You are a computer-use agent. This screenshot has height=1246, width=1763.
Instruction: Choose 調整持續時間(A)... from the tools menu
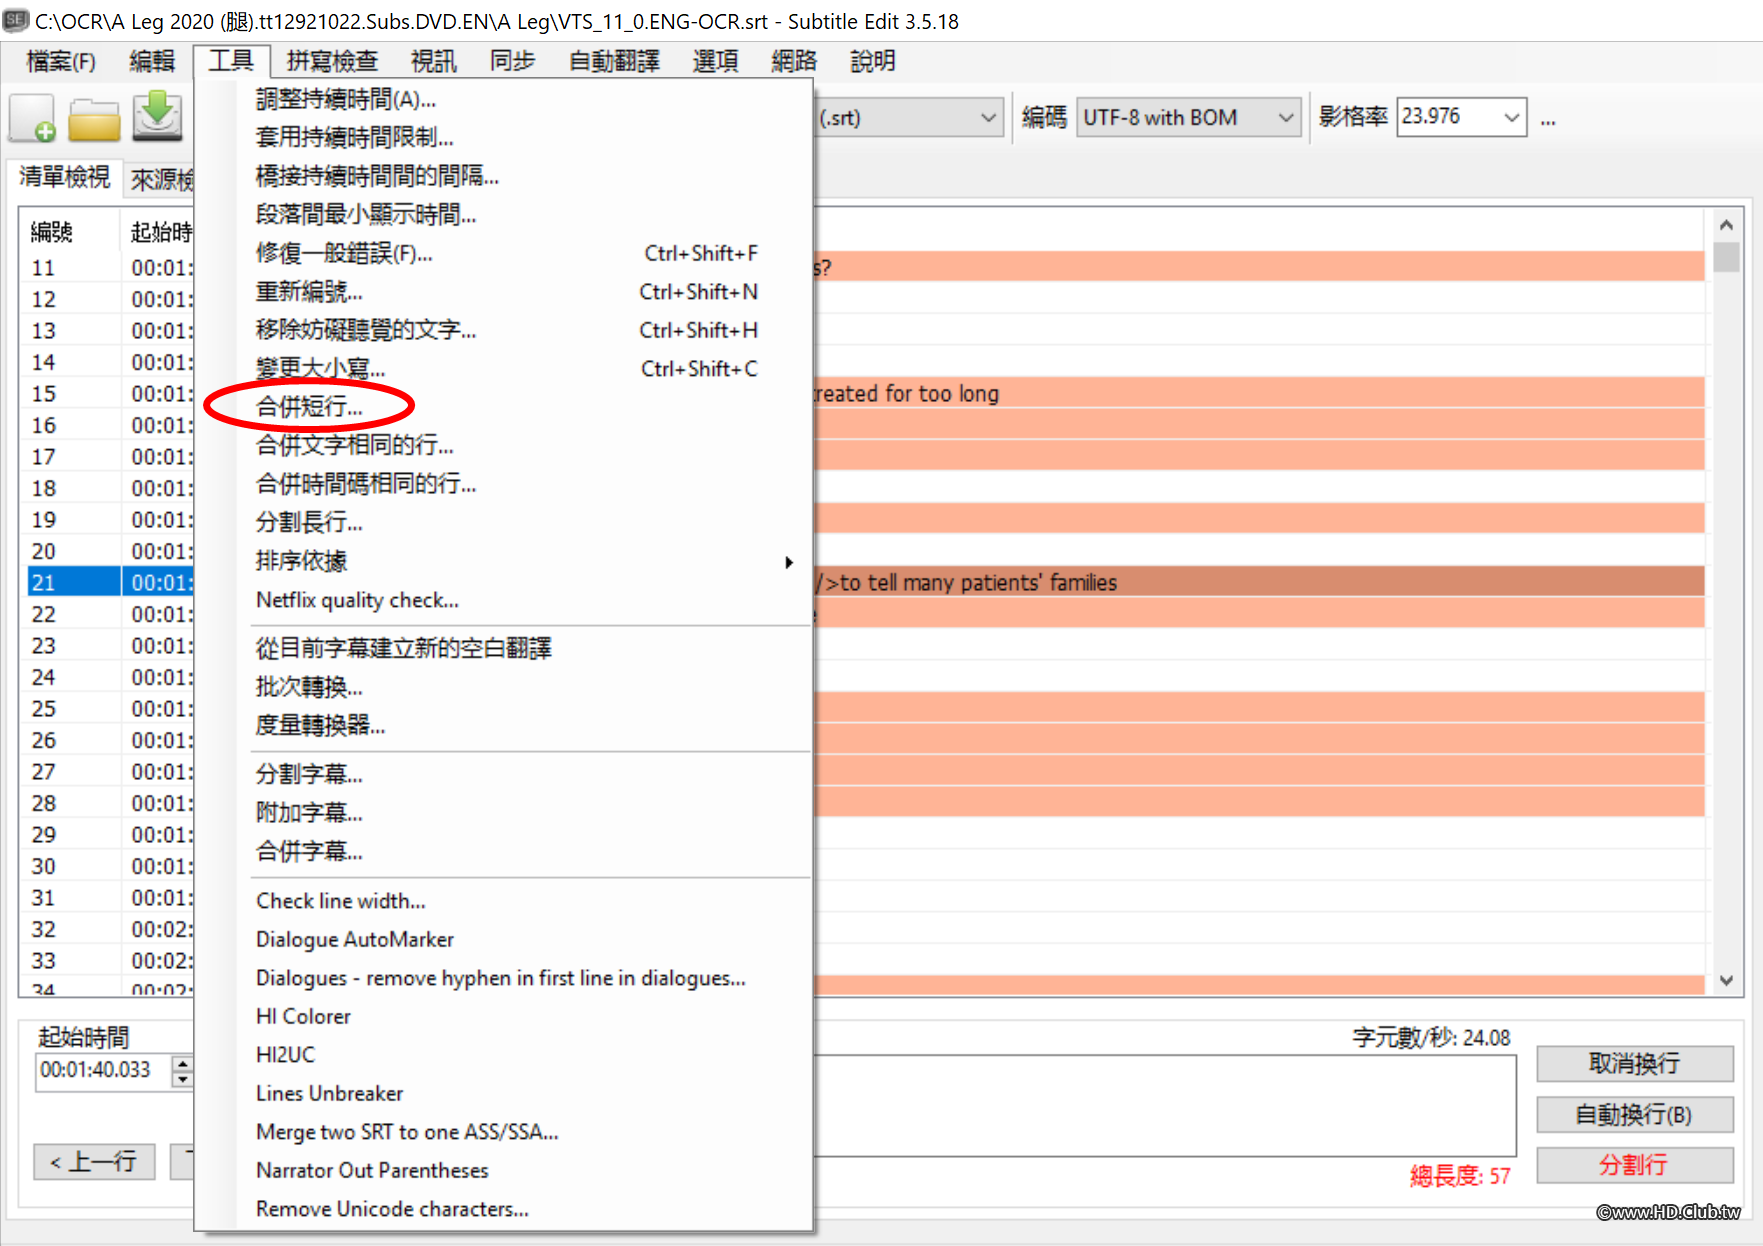[505, 99]
